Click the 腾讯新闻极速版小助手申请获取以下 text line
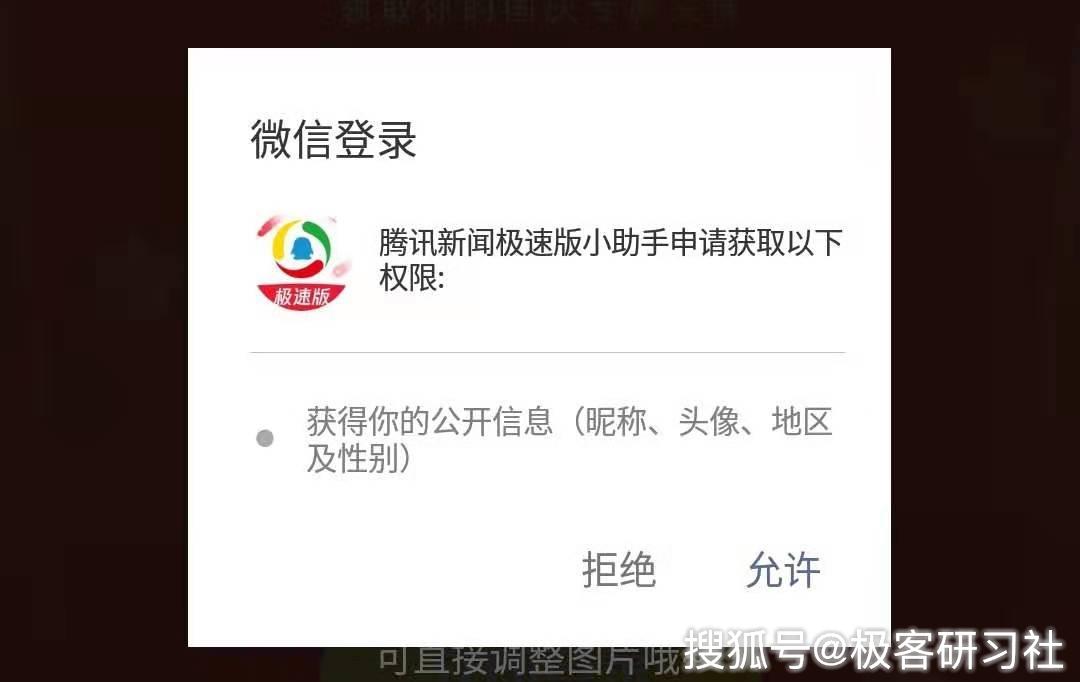 pos(610,242)
